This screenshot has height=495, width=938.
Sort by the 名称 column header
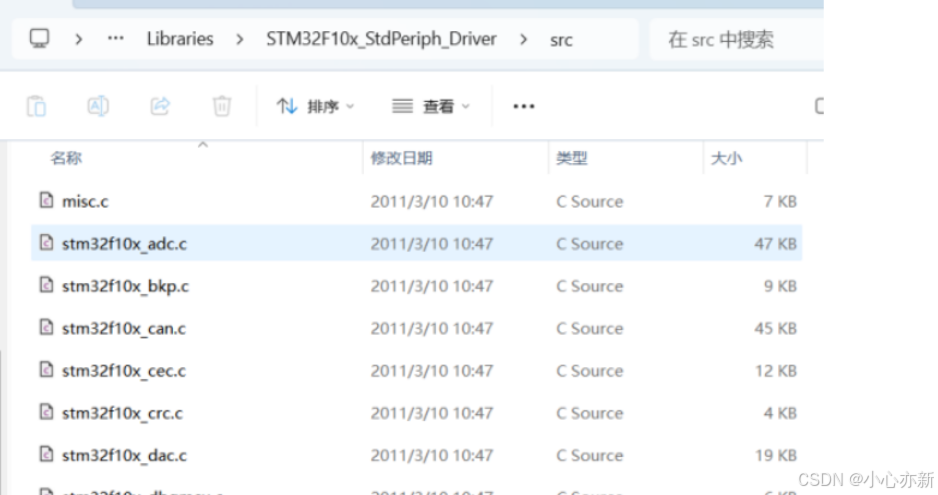click(x=66, y=158)
